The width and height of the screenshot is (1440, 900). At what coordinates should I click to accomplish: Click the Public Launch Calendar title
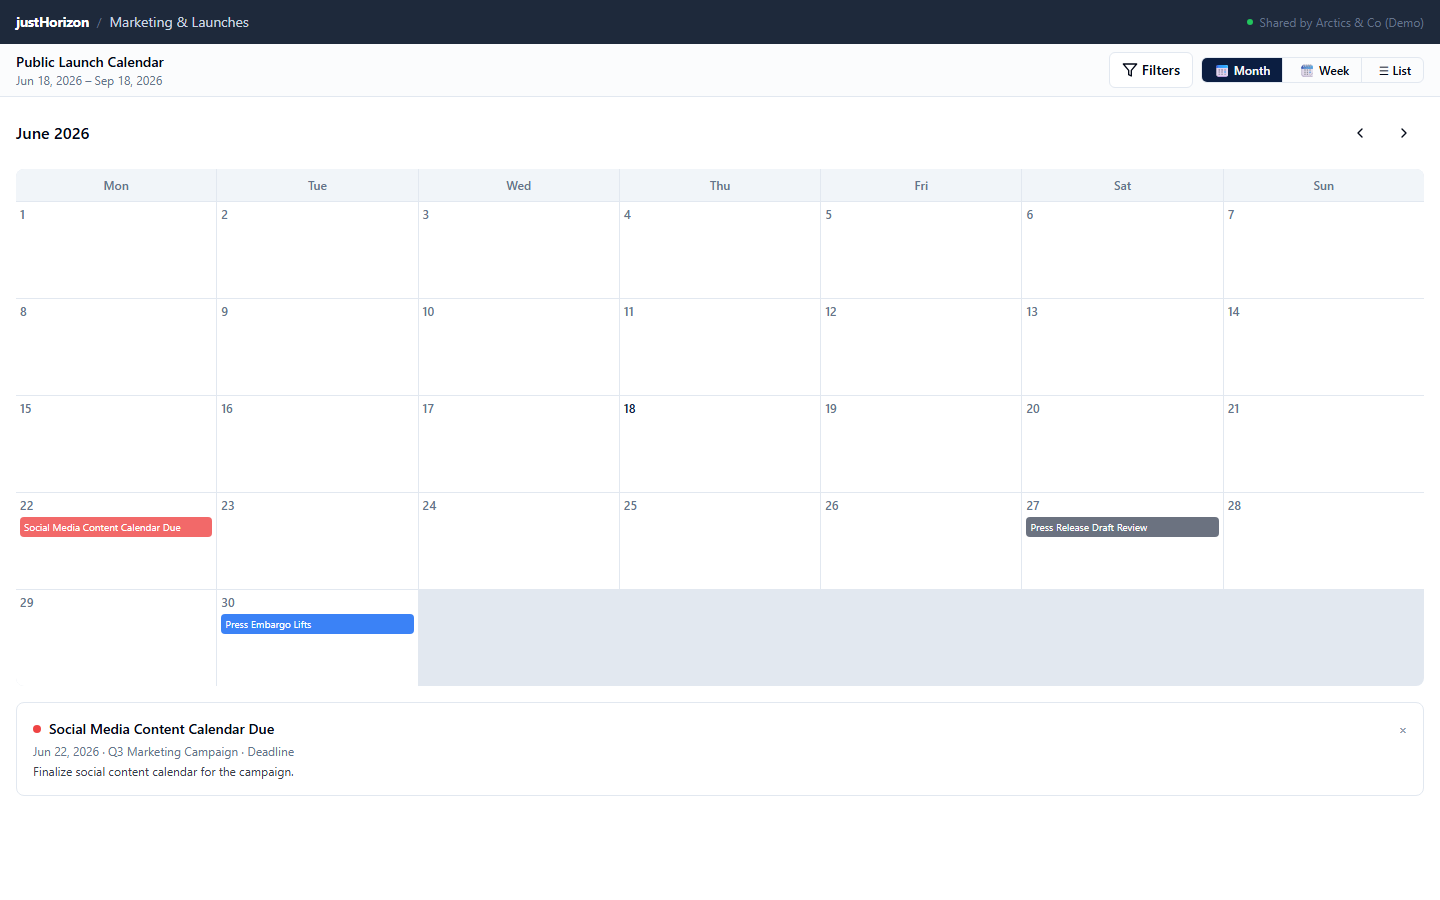(90, 62)
